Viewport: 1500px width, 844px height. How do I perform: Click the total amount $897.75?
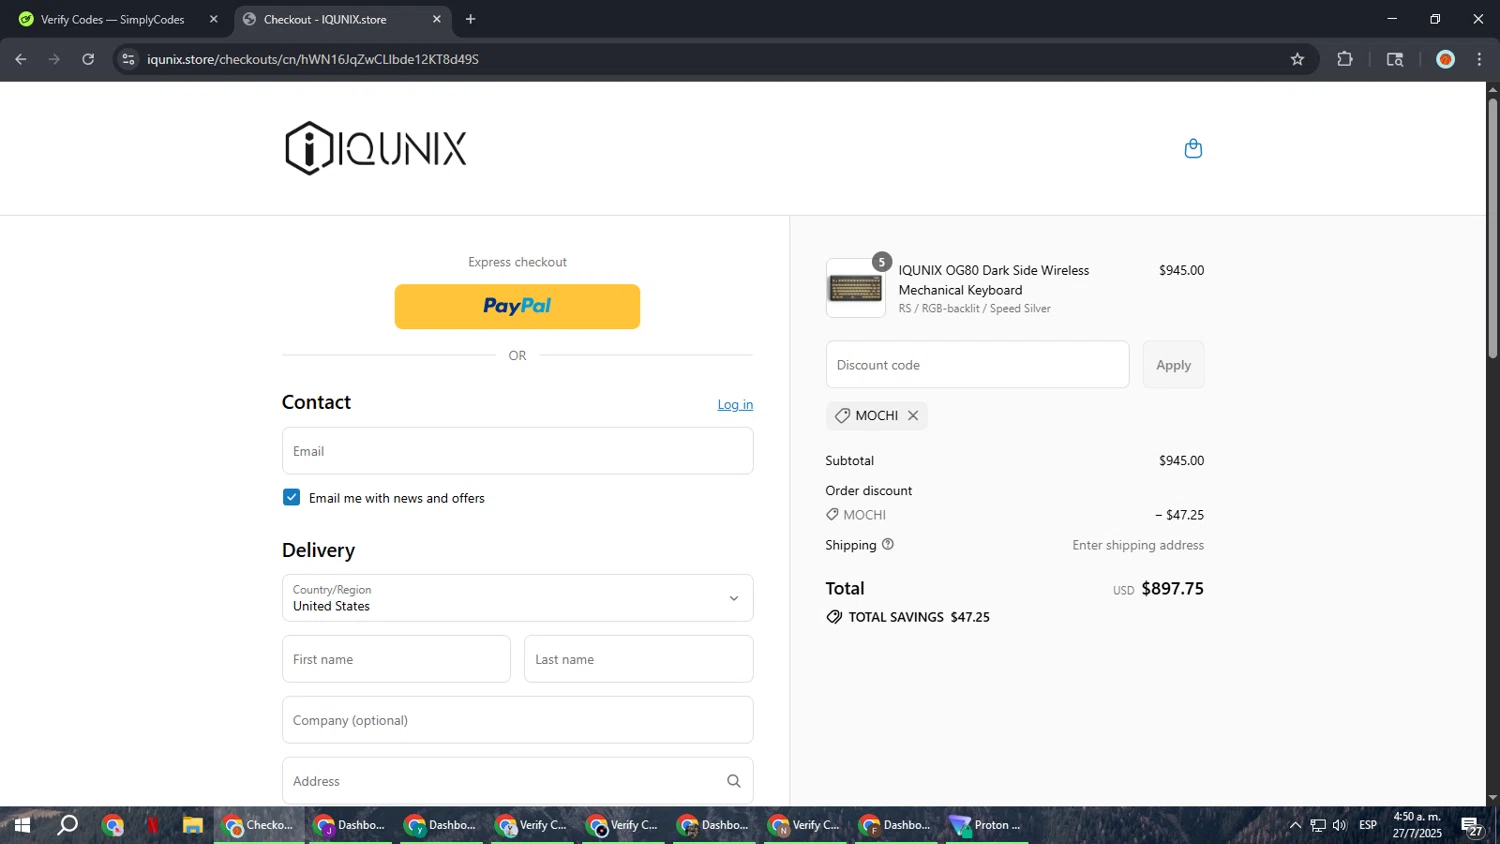(x=1172, y=589)
